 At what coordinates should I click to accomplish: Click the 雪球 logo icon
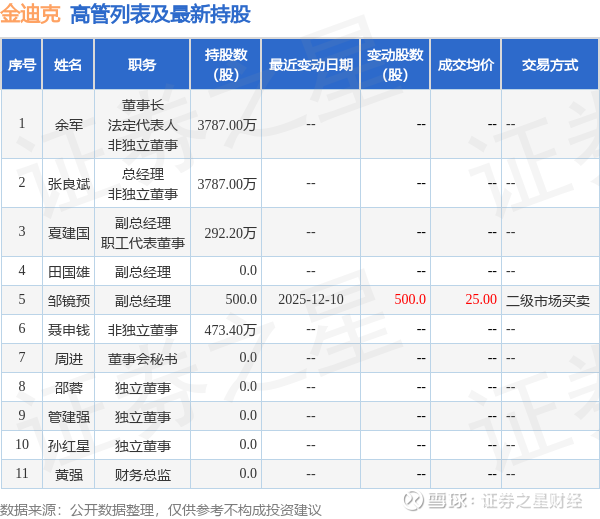pyautogui.click(x=413, y=501)
